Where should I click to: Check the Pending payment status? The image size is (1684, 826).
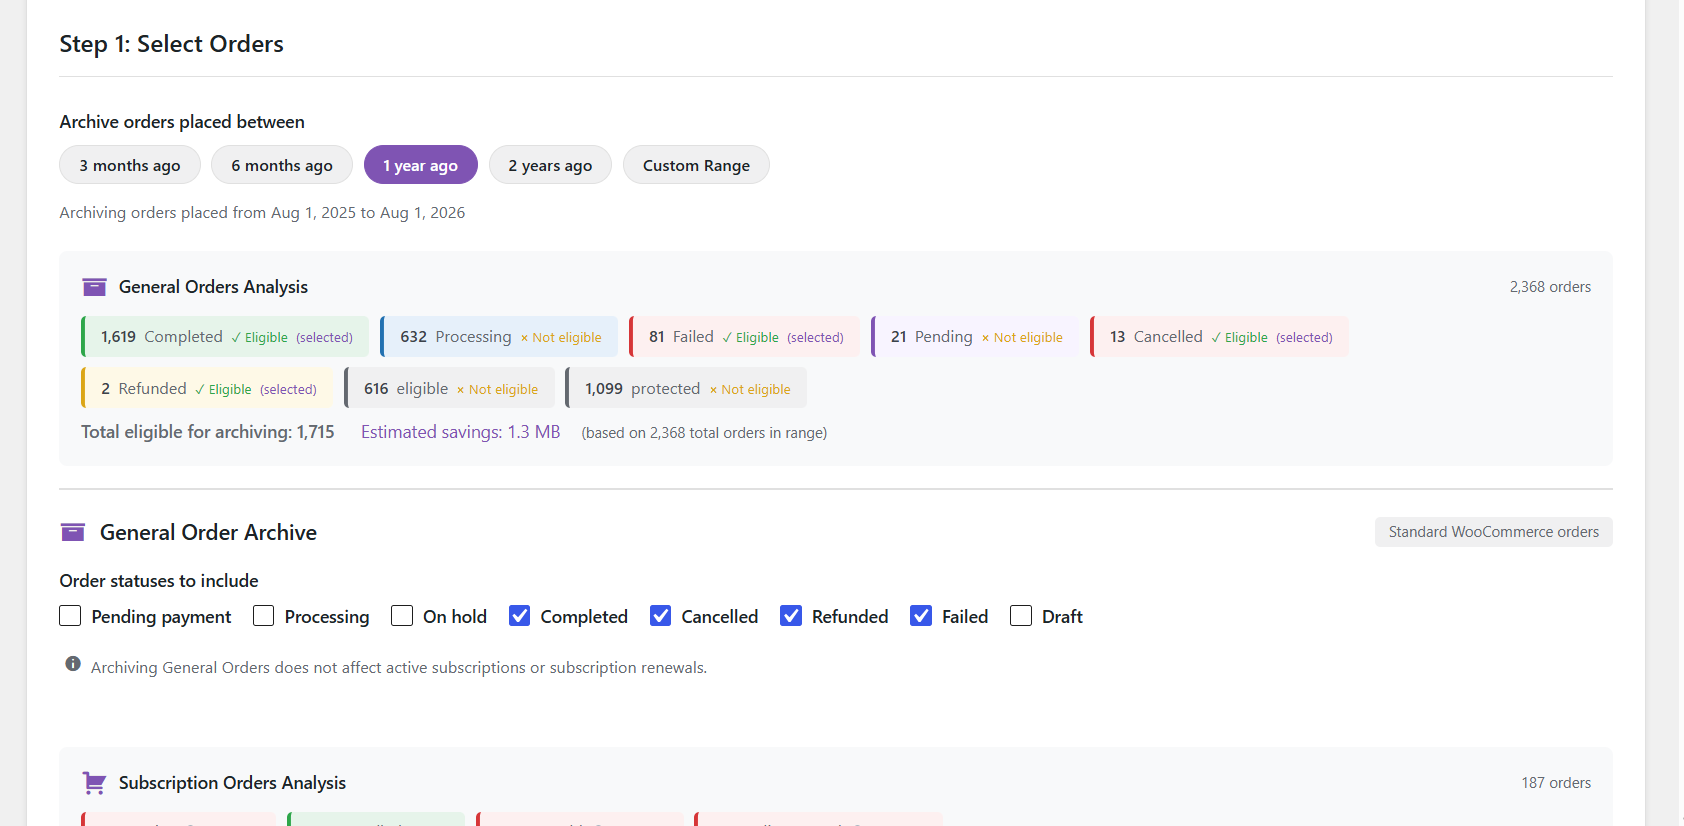pyautogui.click(x=70, y=616)
